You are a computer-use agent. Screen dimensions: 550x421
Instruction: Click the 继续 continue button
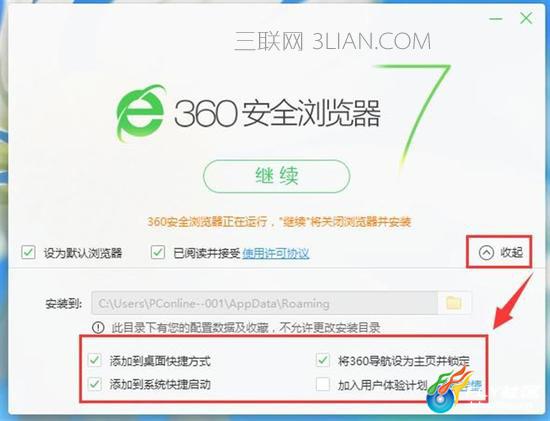coord(276,176)
